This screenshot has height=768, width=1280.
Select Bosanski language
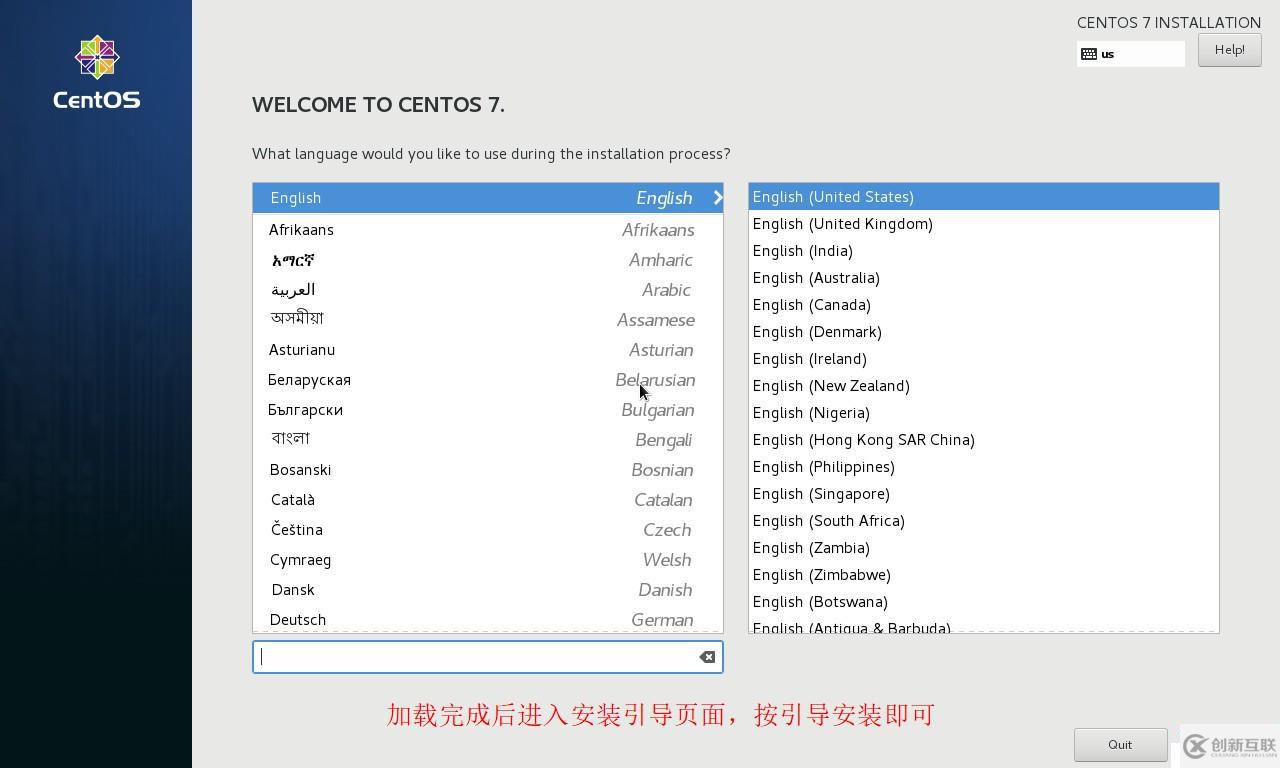[488, 470]
